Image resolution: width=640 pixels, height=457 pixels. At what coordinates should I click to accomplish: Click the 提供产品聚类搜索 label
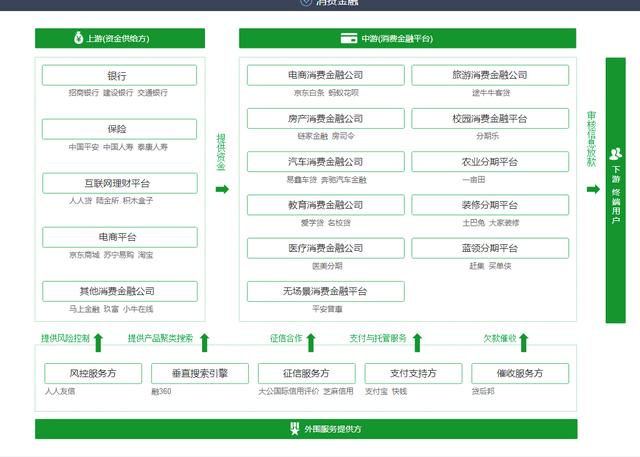click(x=160, y=338)
